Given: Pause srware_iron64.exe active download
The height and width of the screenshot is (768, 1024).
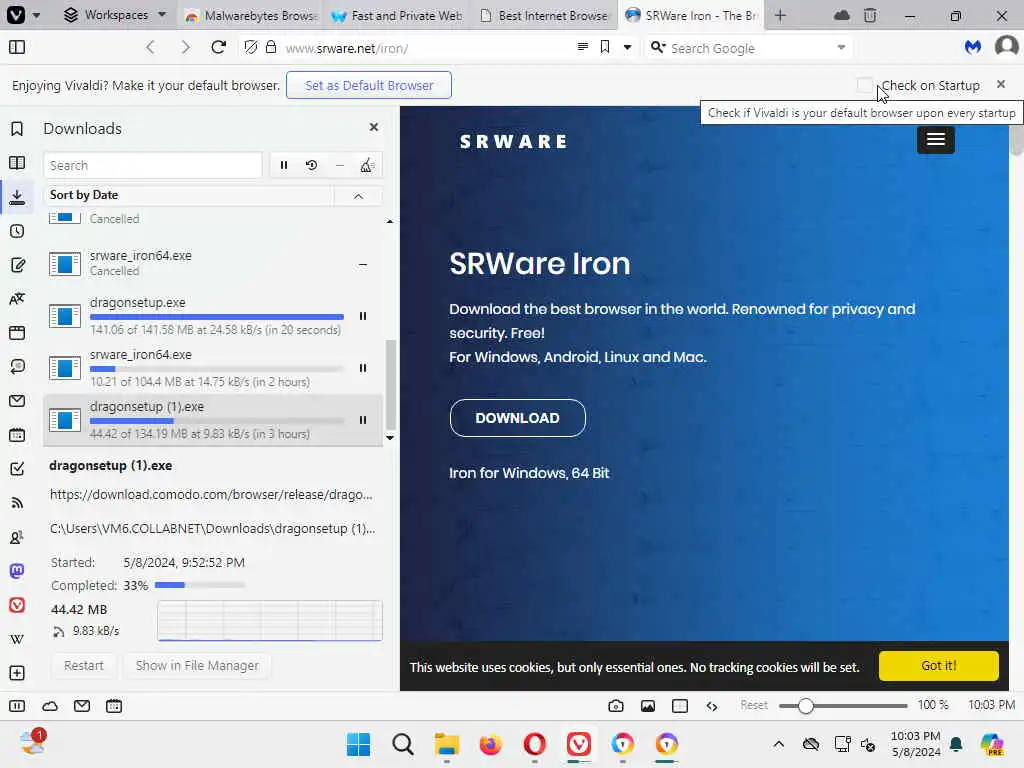Looking at the screenshot, I should pyautogui.click(x=363, y=368).
